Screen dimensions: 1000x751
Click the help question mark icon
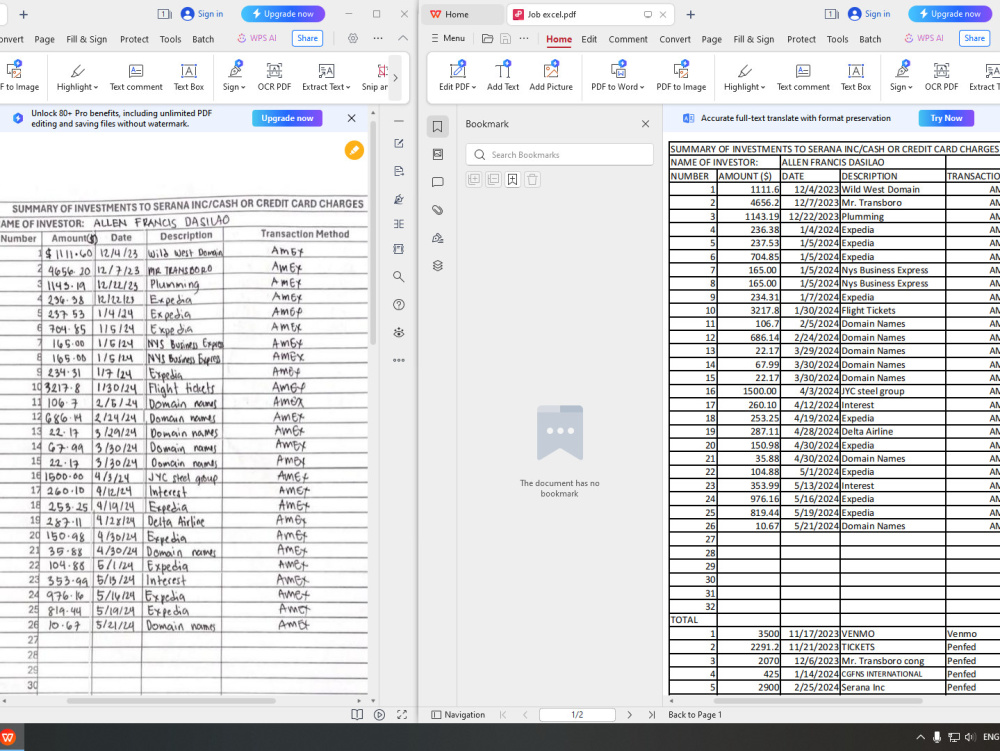click(x=399, y=305)
